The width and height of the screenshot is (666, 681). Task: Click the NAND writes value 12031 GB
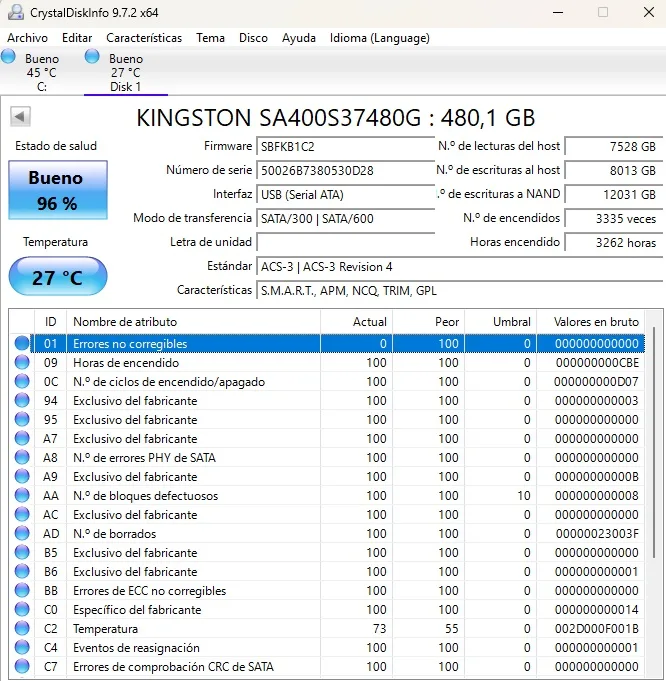[614, 195]
